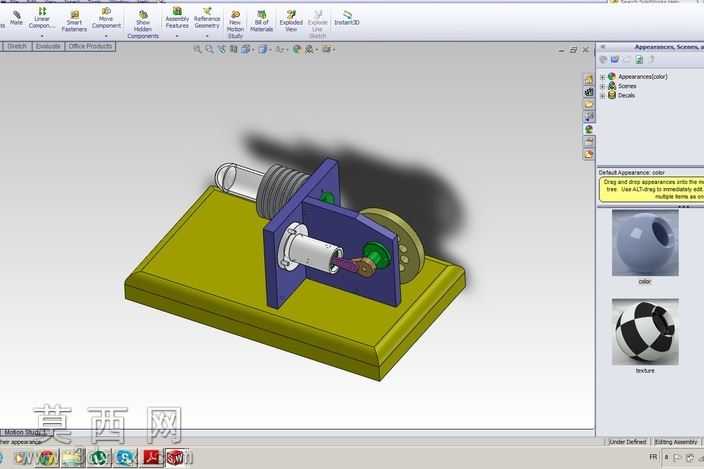The width and height of the screenshot is (704, 469).
Task: Open the bottom task pane tab icon
Action: pyautogui.click(x=589, y=154)
